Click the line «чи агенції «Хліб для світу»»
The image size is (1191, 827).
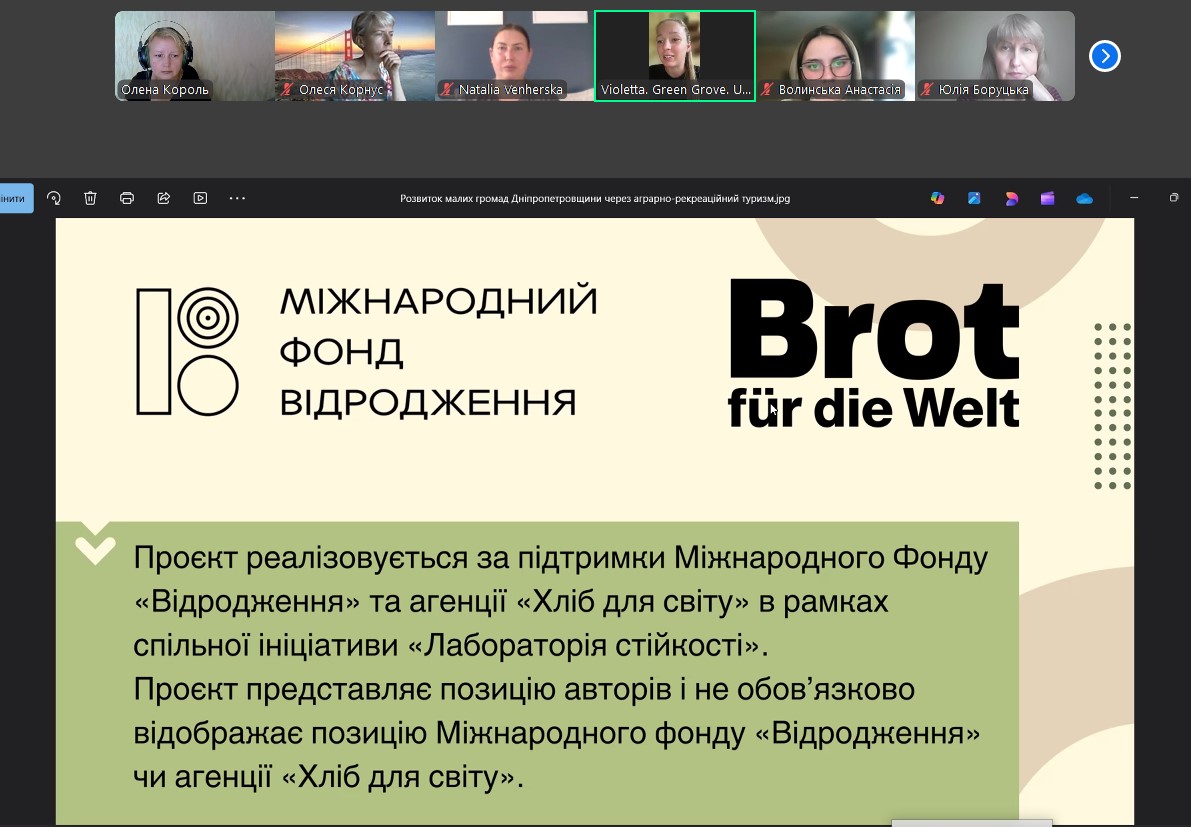click(328, 777)
